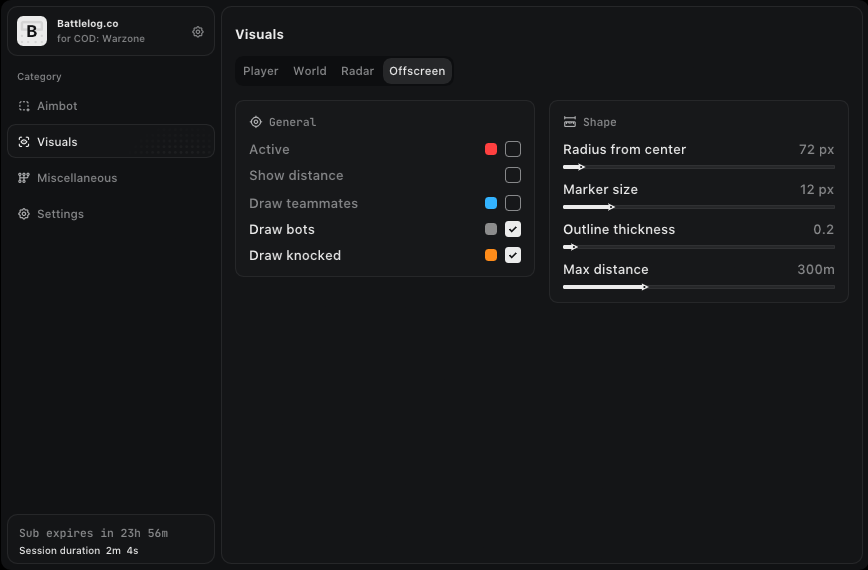The image size is (868, 570).
Task: Select the Offscreen tab
Action: coord(417,71)
